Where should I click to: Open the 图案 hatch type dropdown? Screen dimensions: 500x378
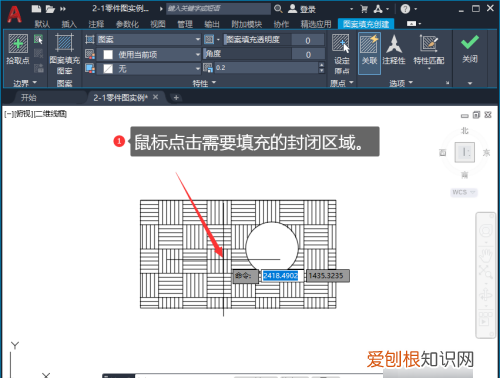coord(149,40)
